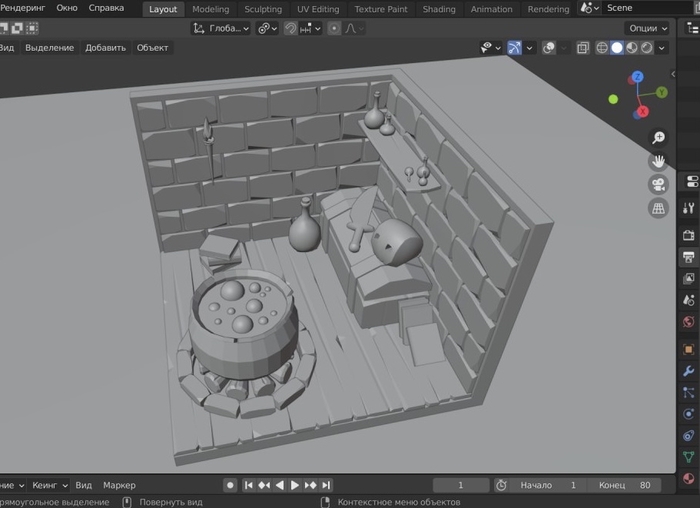Open the Добавить add menu
This screenshot has width=700, height=508.
pos(105,47)
